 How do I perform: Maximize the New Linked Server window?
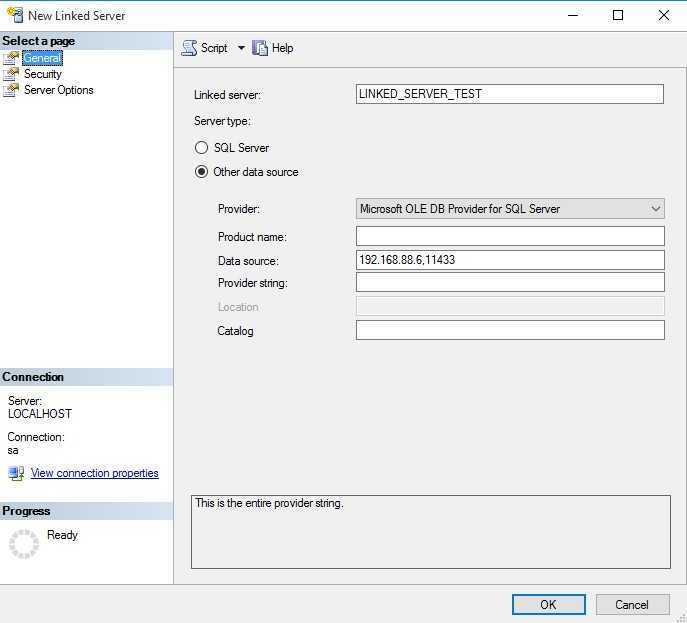[618, 15]
